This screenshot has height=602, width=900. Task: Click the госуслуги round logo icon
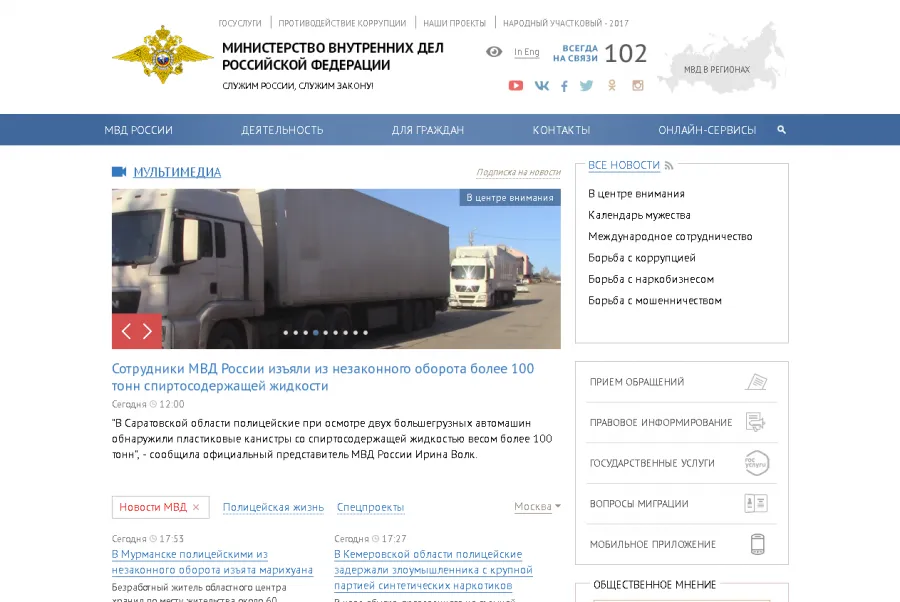[757, 463]
